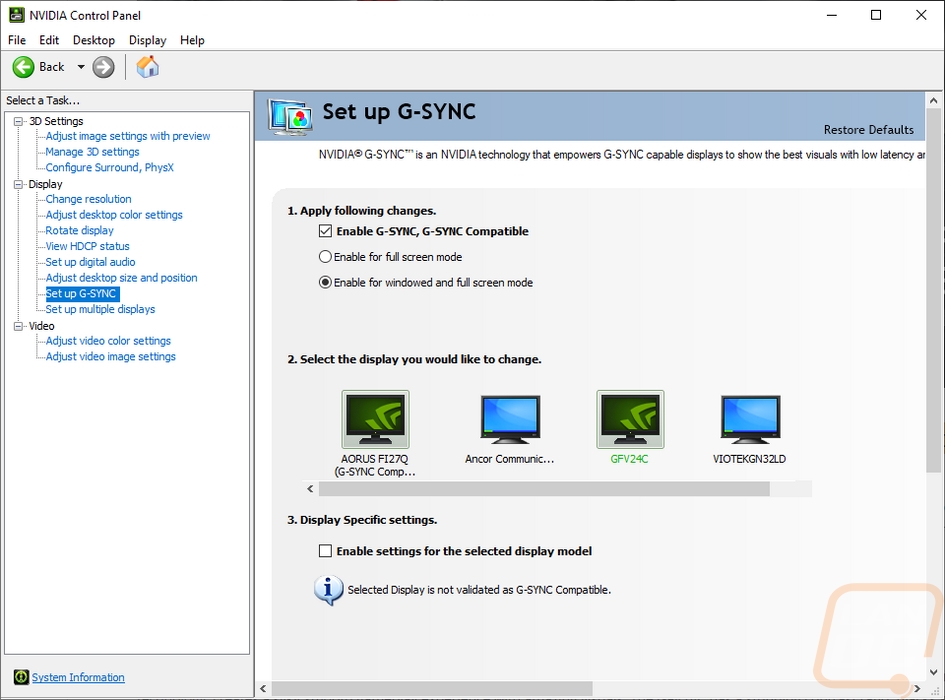This screenshot has height=700, width=945.
Task: Open Rotate display task
Action: 80,230
